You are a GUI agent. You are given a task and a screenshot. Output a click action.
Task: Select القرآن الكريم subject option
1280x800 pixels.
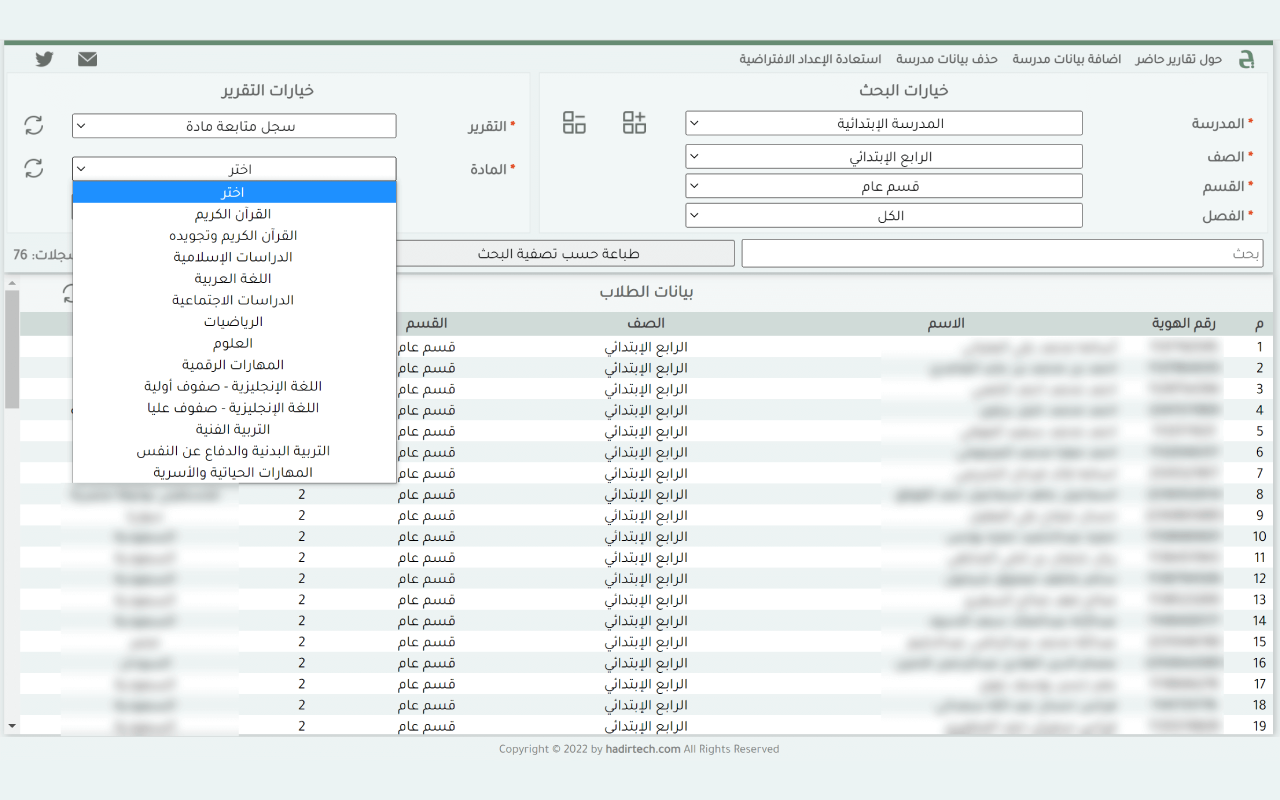click(234, 214)
